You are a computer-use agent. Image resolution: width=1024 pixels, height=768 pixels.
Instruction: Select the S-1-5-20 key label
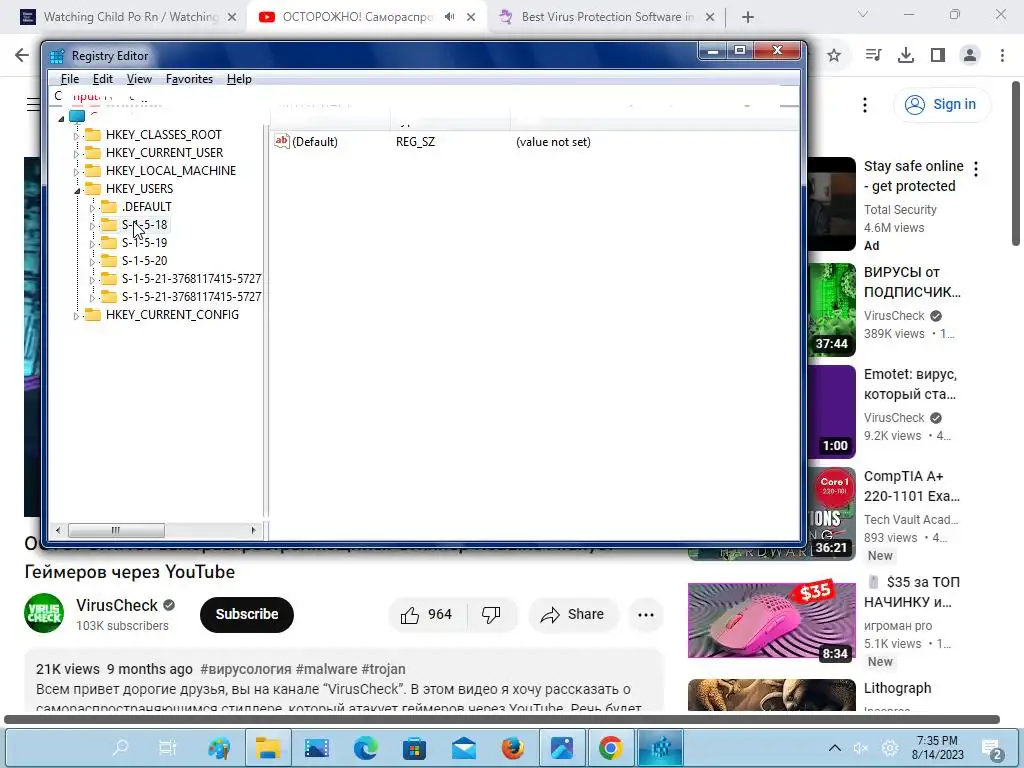(x=144, y=261)
